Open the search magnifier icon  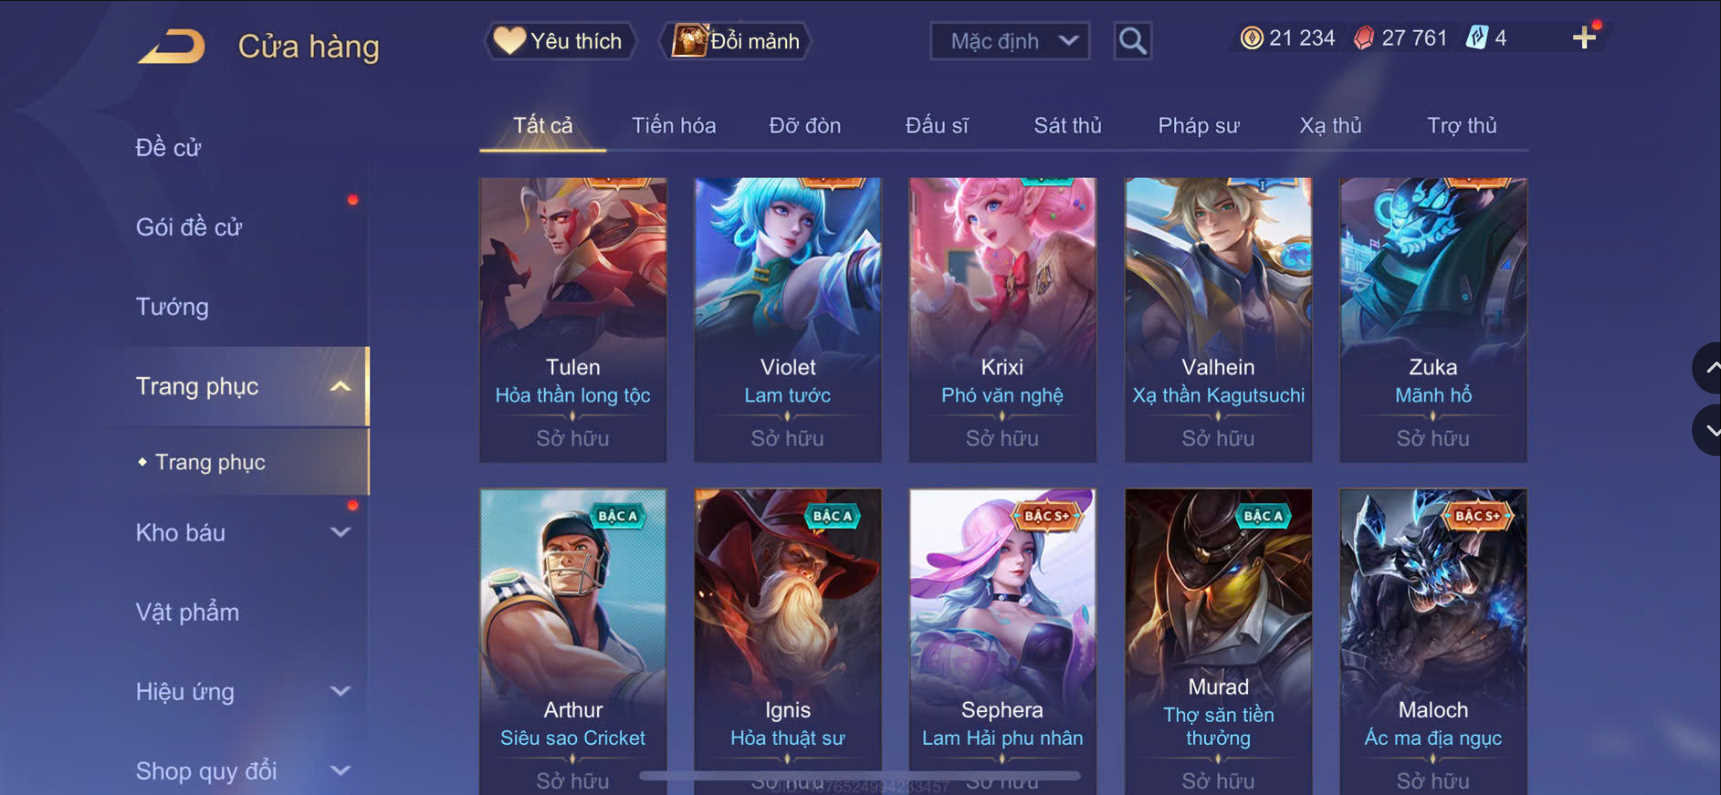pyautogui.click(x=1132, y=41)
